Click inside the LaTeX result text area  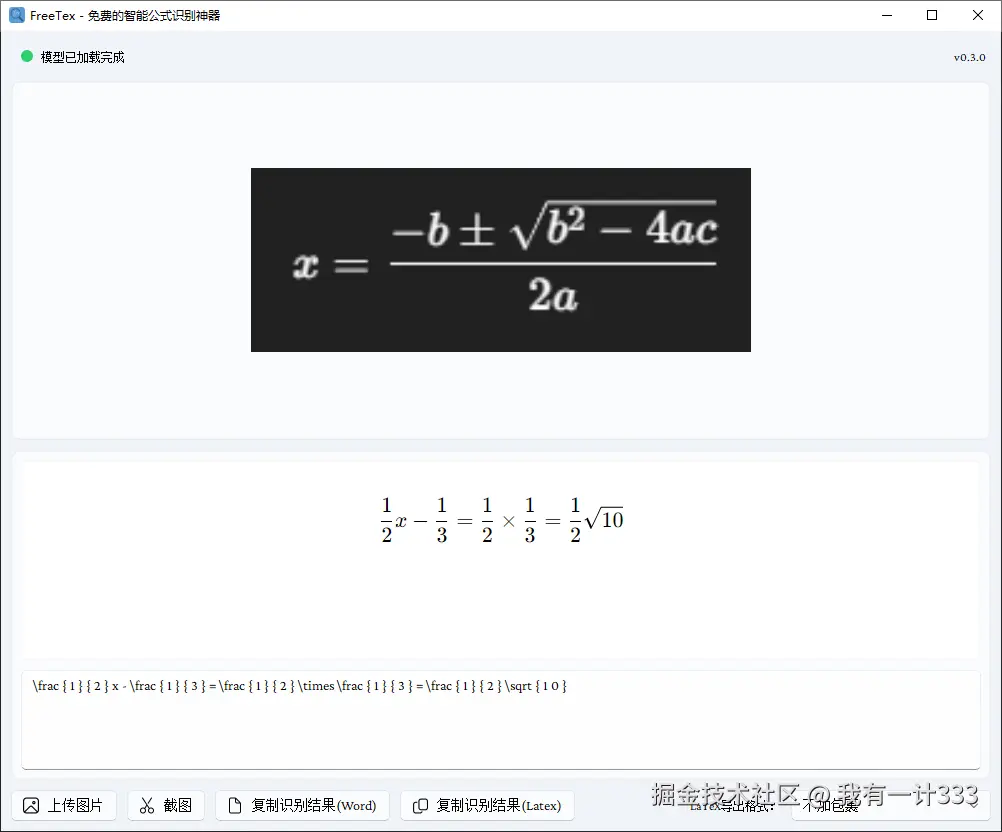[x=500, y=715]
